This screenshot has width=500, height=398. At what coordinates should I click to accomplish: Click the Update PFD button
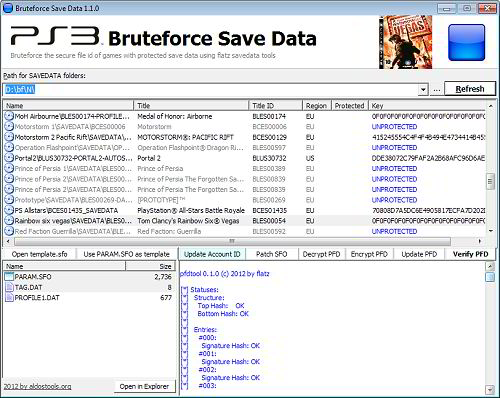click(x=419, y=254)
